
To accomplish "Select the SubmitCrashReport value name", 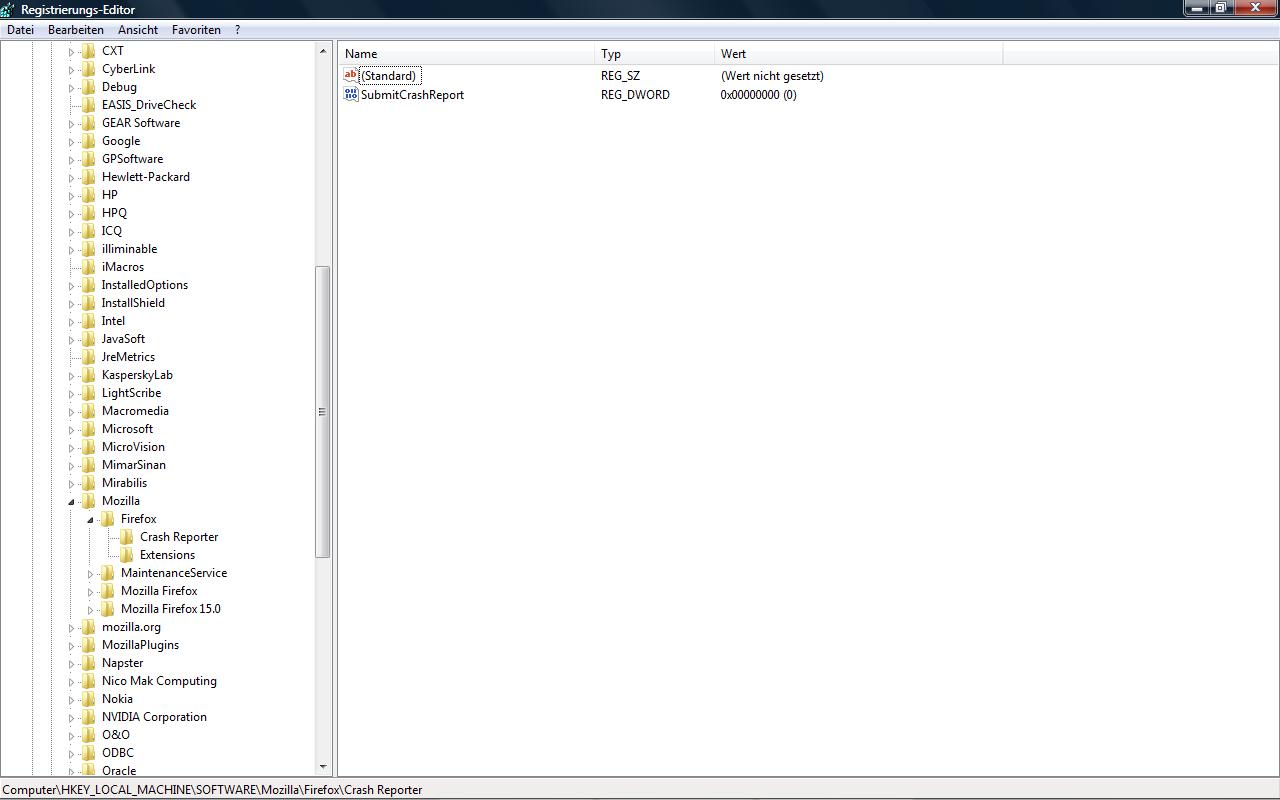I will (x=412, y=95).
